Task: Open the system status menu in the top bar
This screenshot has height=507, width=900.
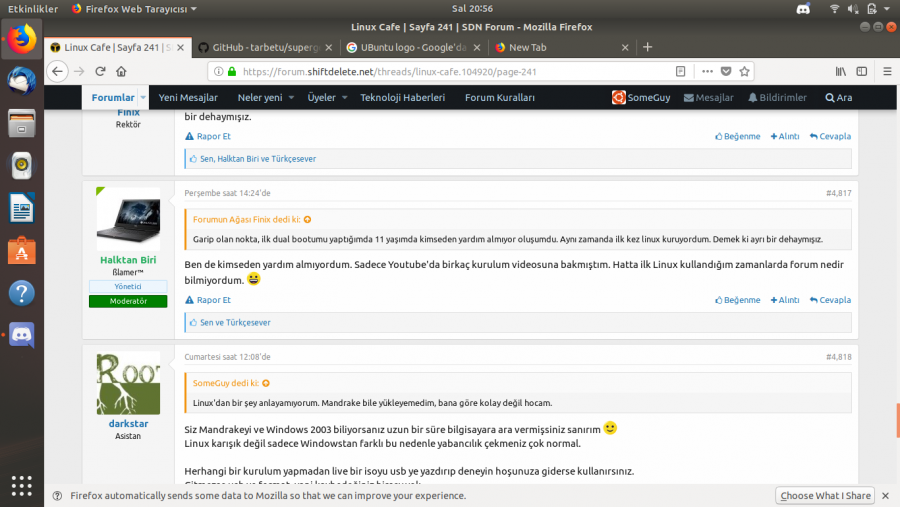Action: pos(860,9)
